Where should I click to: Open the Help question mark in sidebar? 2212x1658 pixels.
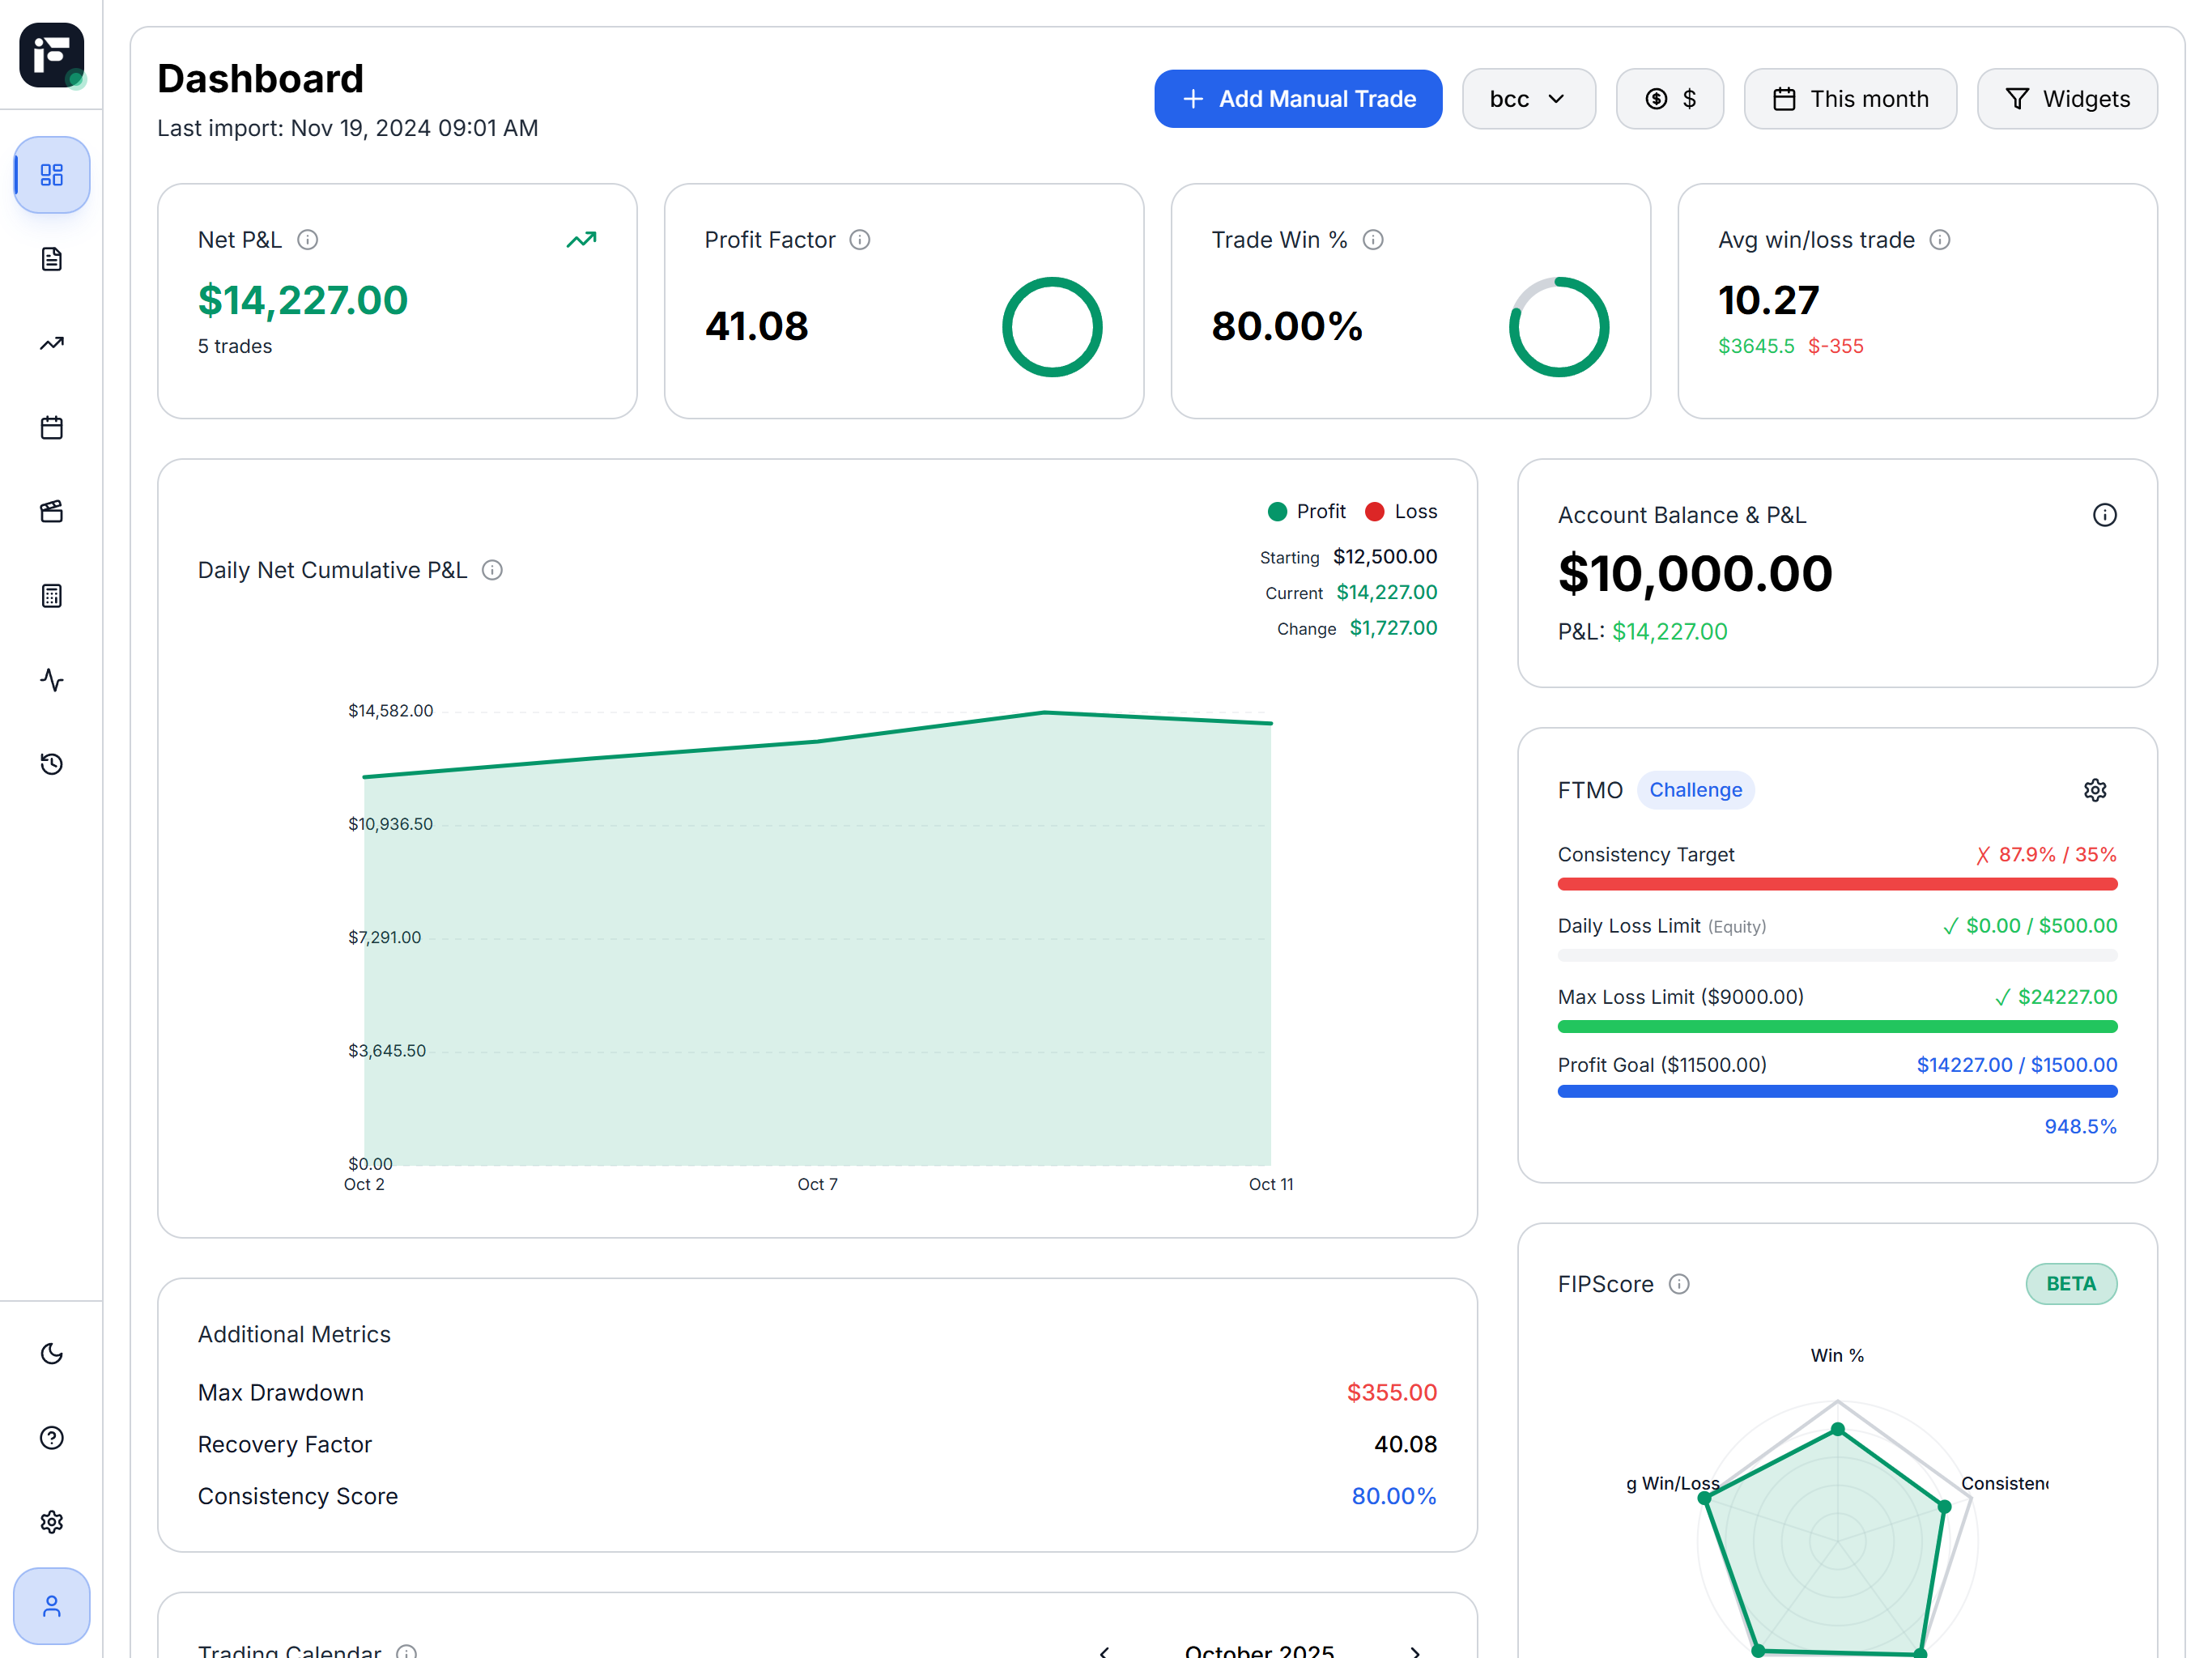tap(51, 1438)
